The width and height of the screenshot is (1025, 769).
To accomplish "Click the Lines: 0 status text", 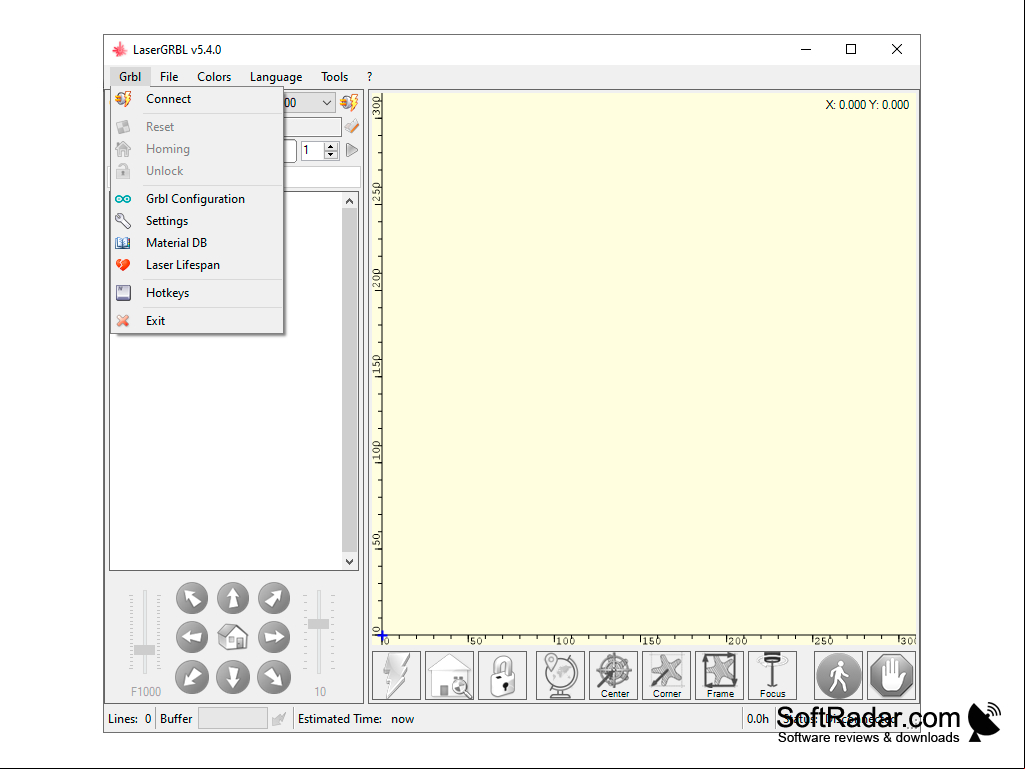I will [x=129, y=719].
